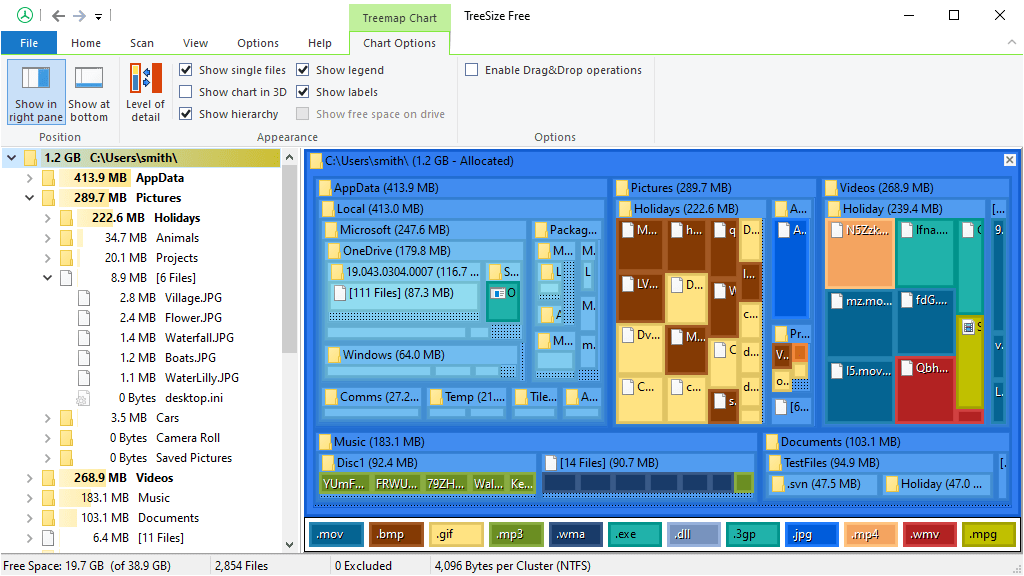This screenshot has width=1024, height=576.
Task: Expand the Projects tree node
Action: (47, 258)
